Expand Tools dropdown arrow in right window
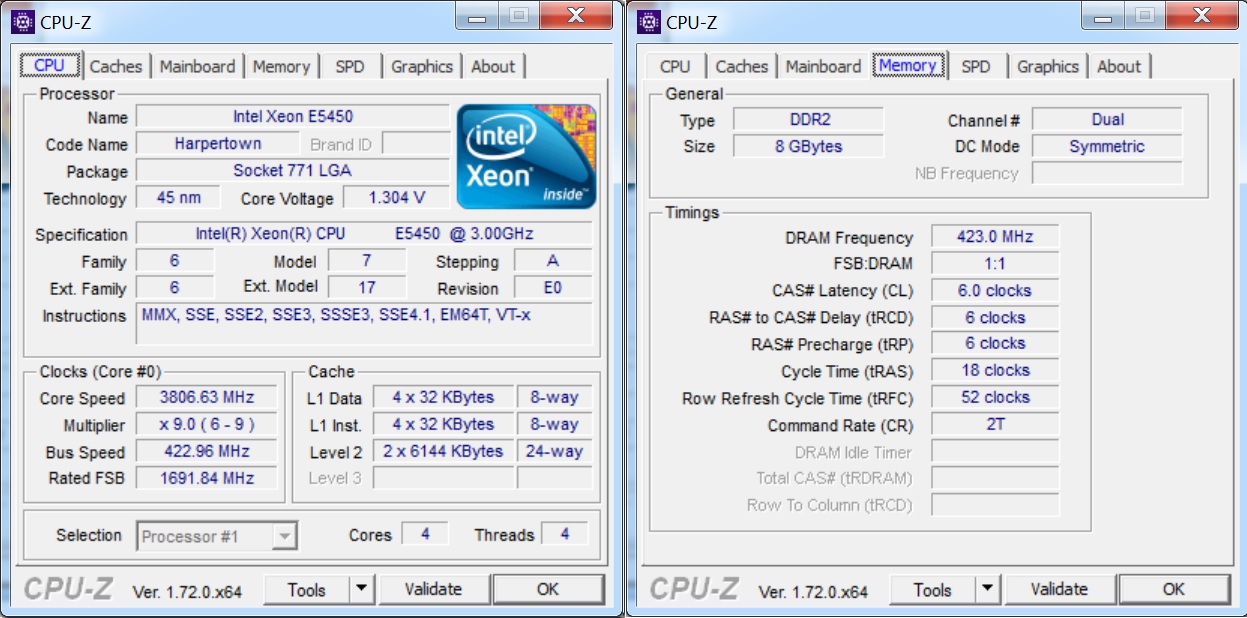 pyautogui.click(x=988, y=589)
